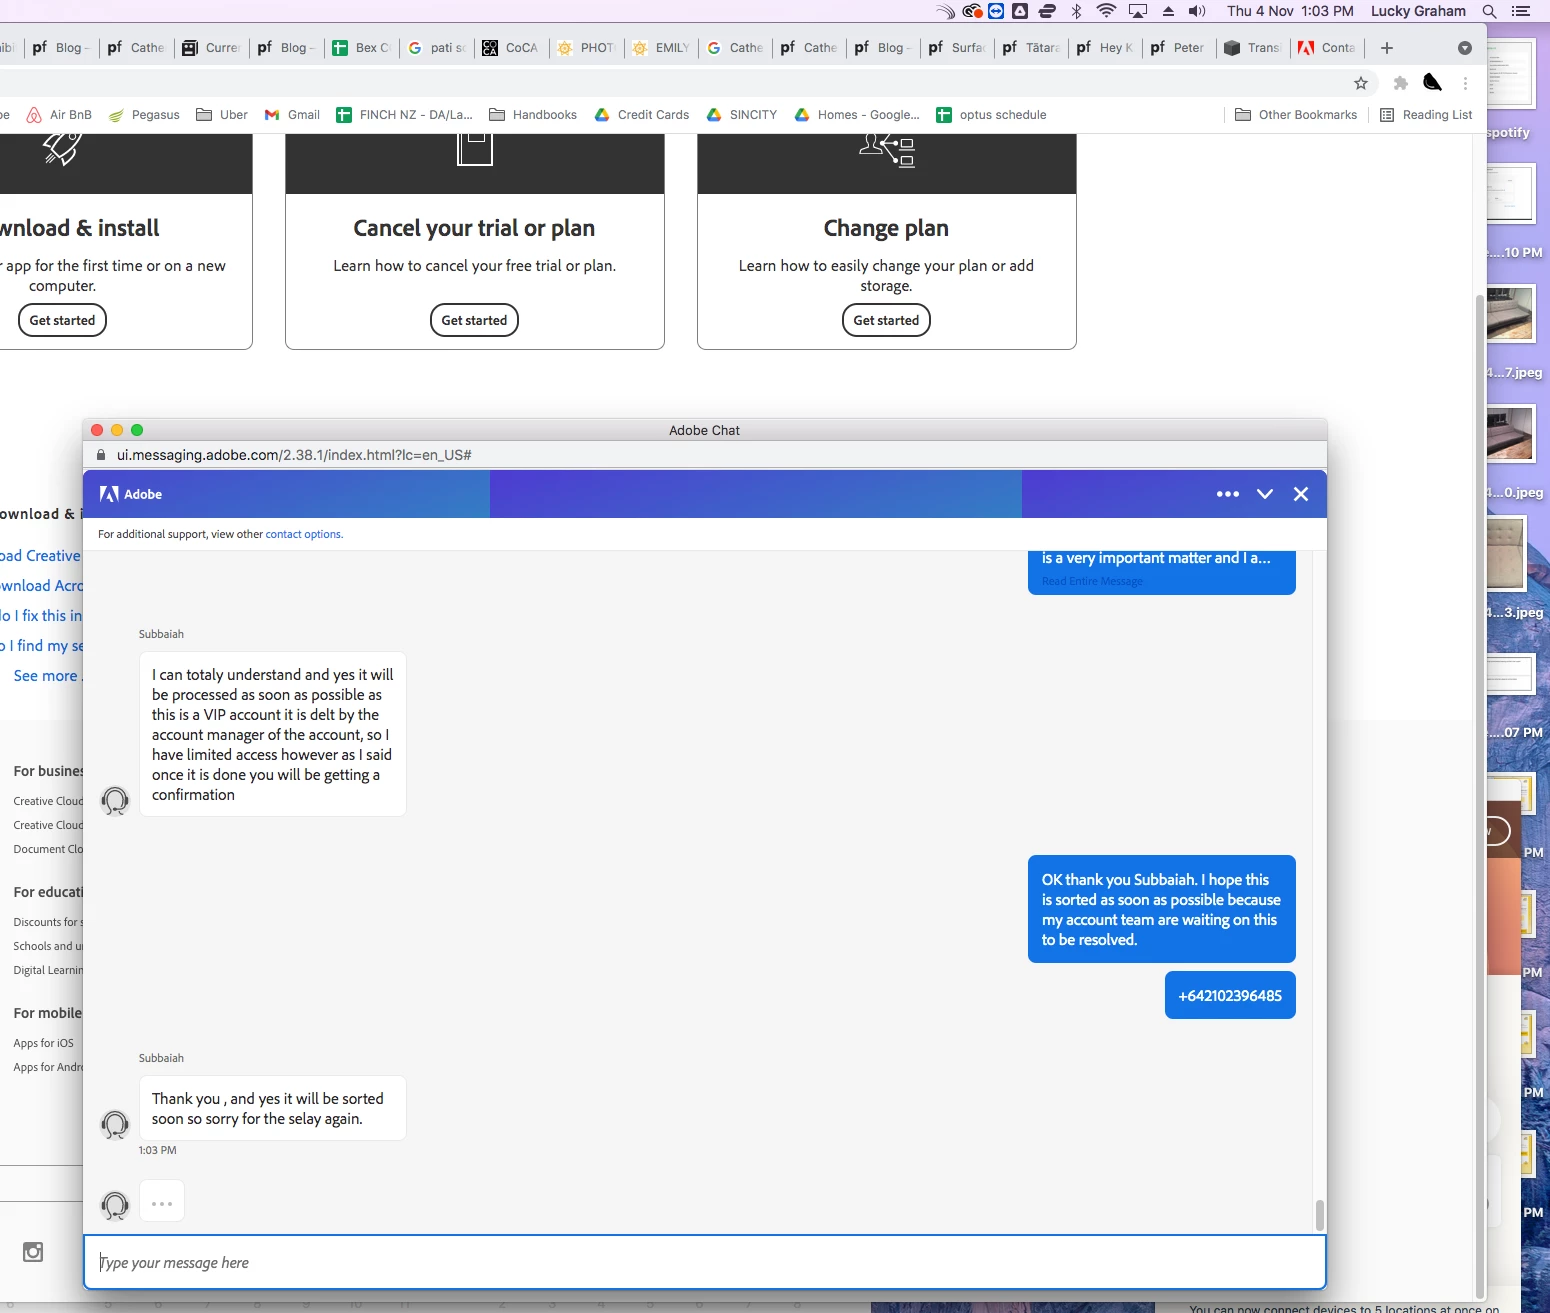Click Get started under Change plan

[x=886, y=320]
